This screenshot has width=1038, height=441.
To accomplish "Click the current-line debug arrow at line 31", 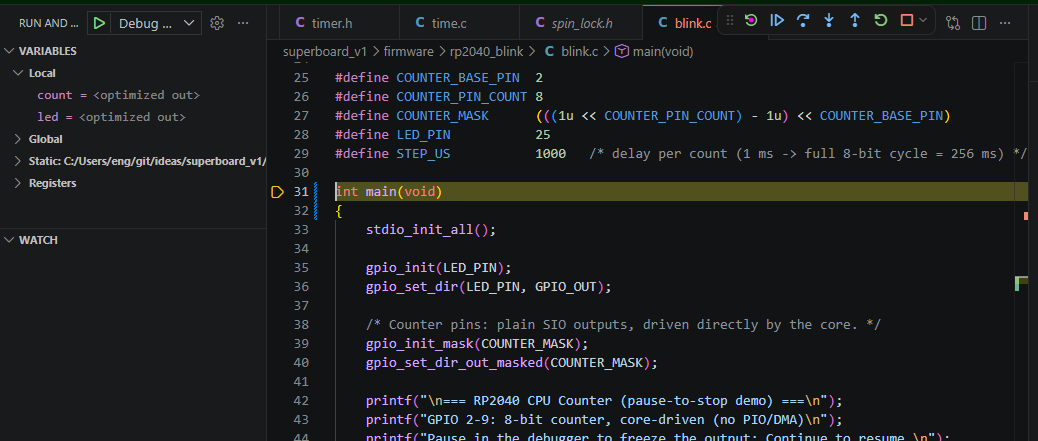I will [277, 192].
